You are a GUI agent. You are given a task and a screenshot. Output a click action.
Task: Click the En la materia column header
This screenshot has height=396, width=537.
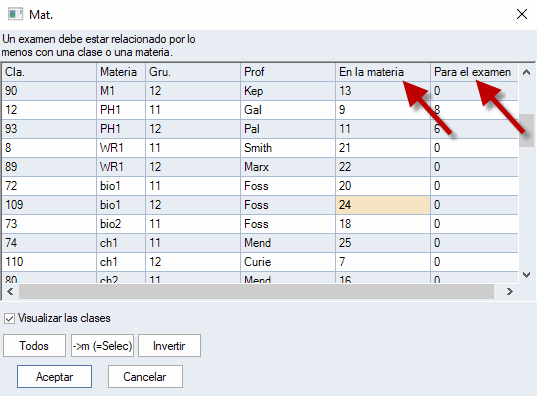click(x=383, y=72)
